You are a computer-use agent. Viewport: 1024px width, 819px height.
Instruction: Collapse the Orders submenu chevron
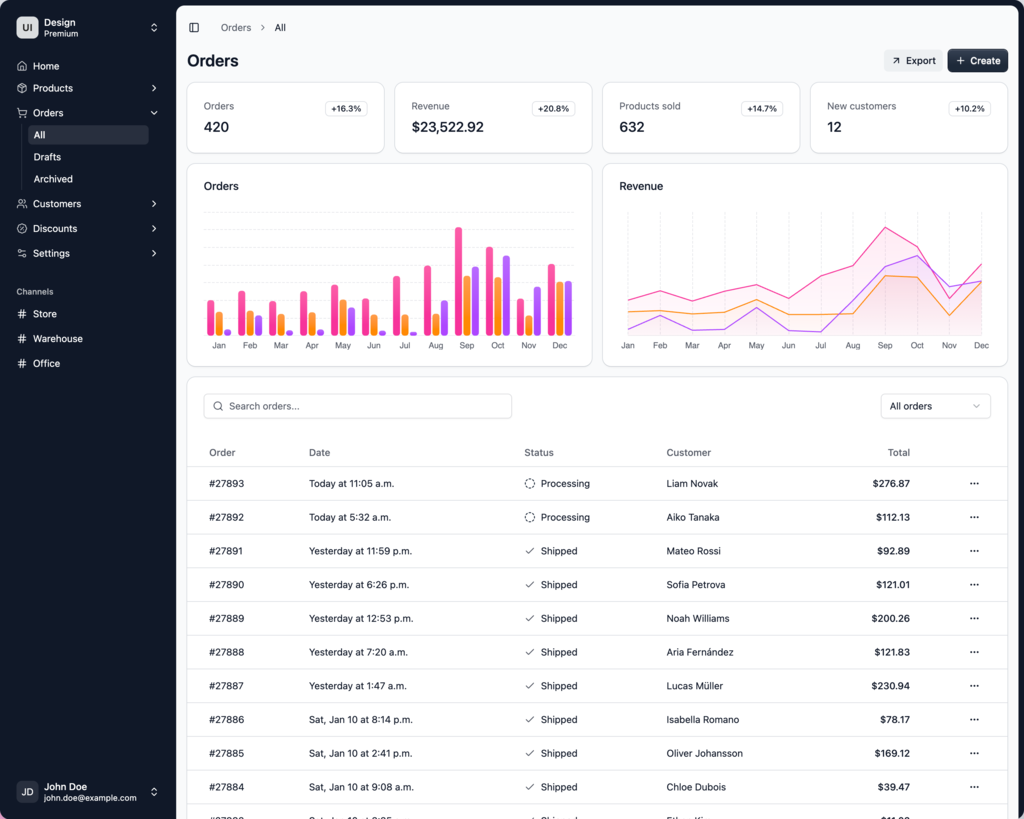154,113
